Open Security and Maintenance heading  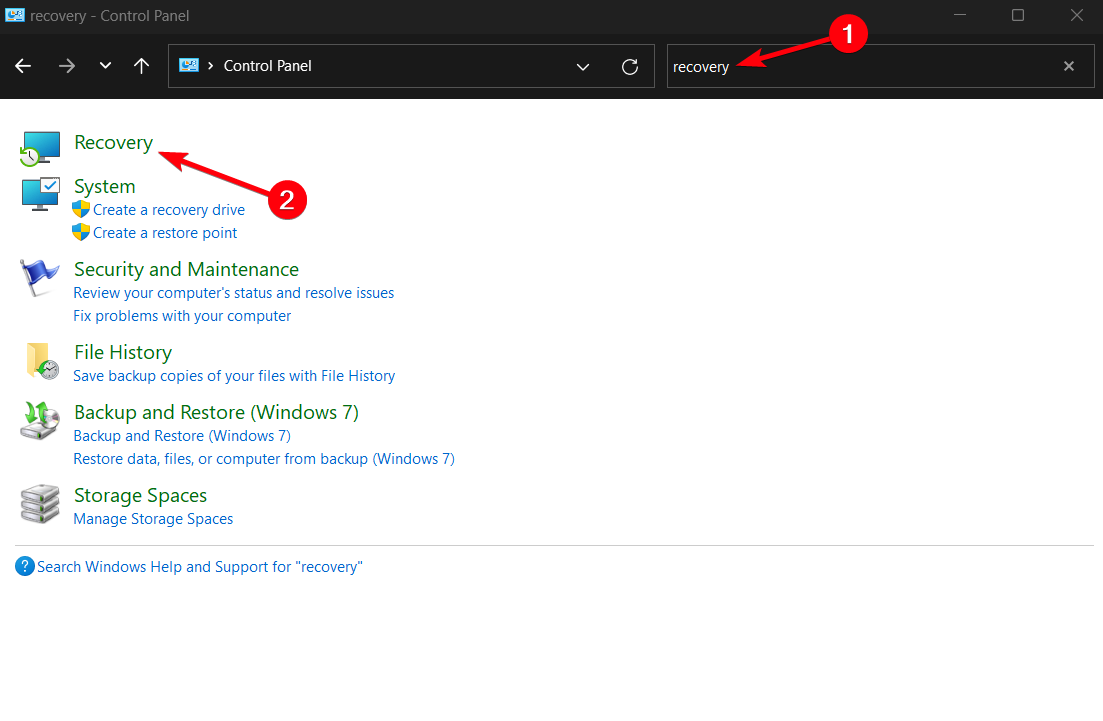pos(186,269)
